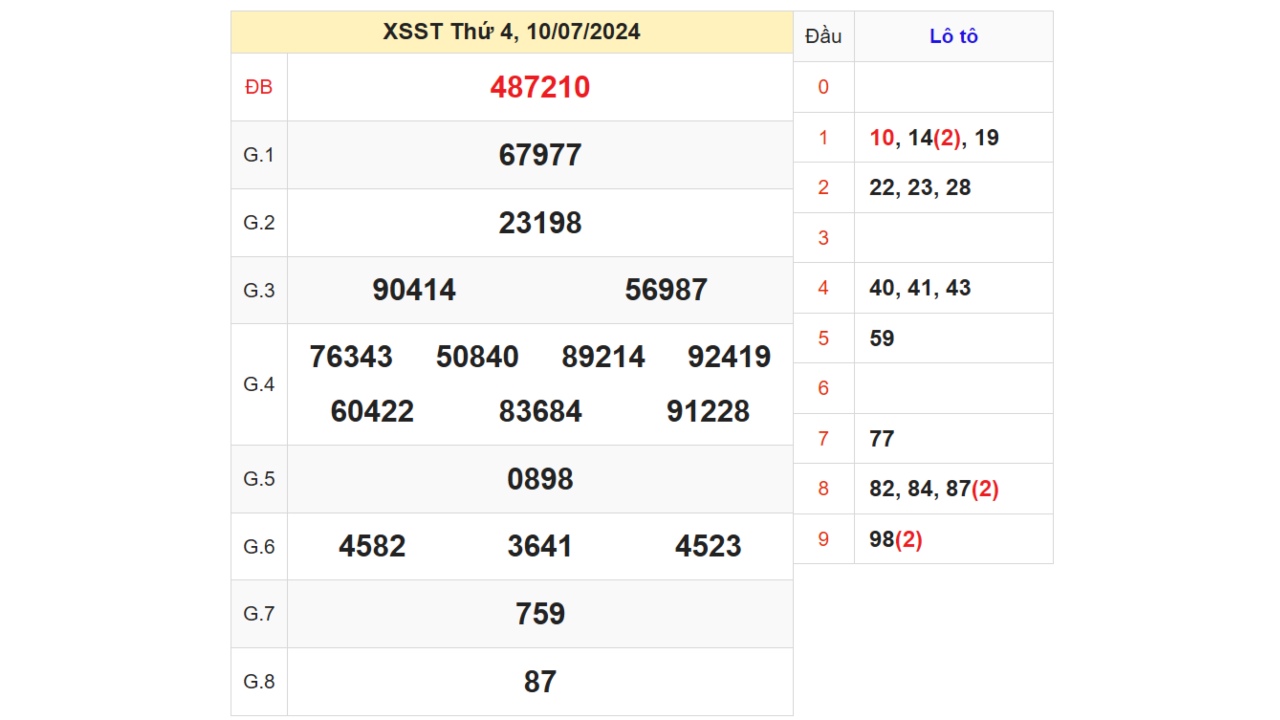1280x720 pixels.
Task: Select the special prize number 487210
Action: point(540,87)
